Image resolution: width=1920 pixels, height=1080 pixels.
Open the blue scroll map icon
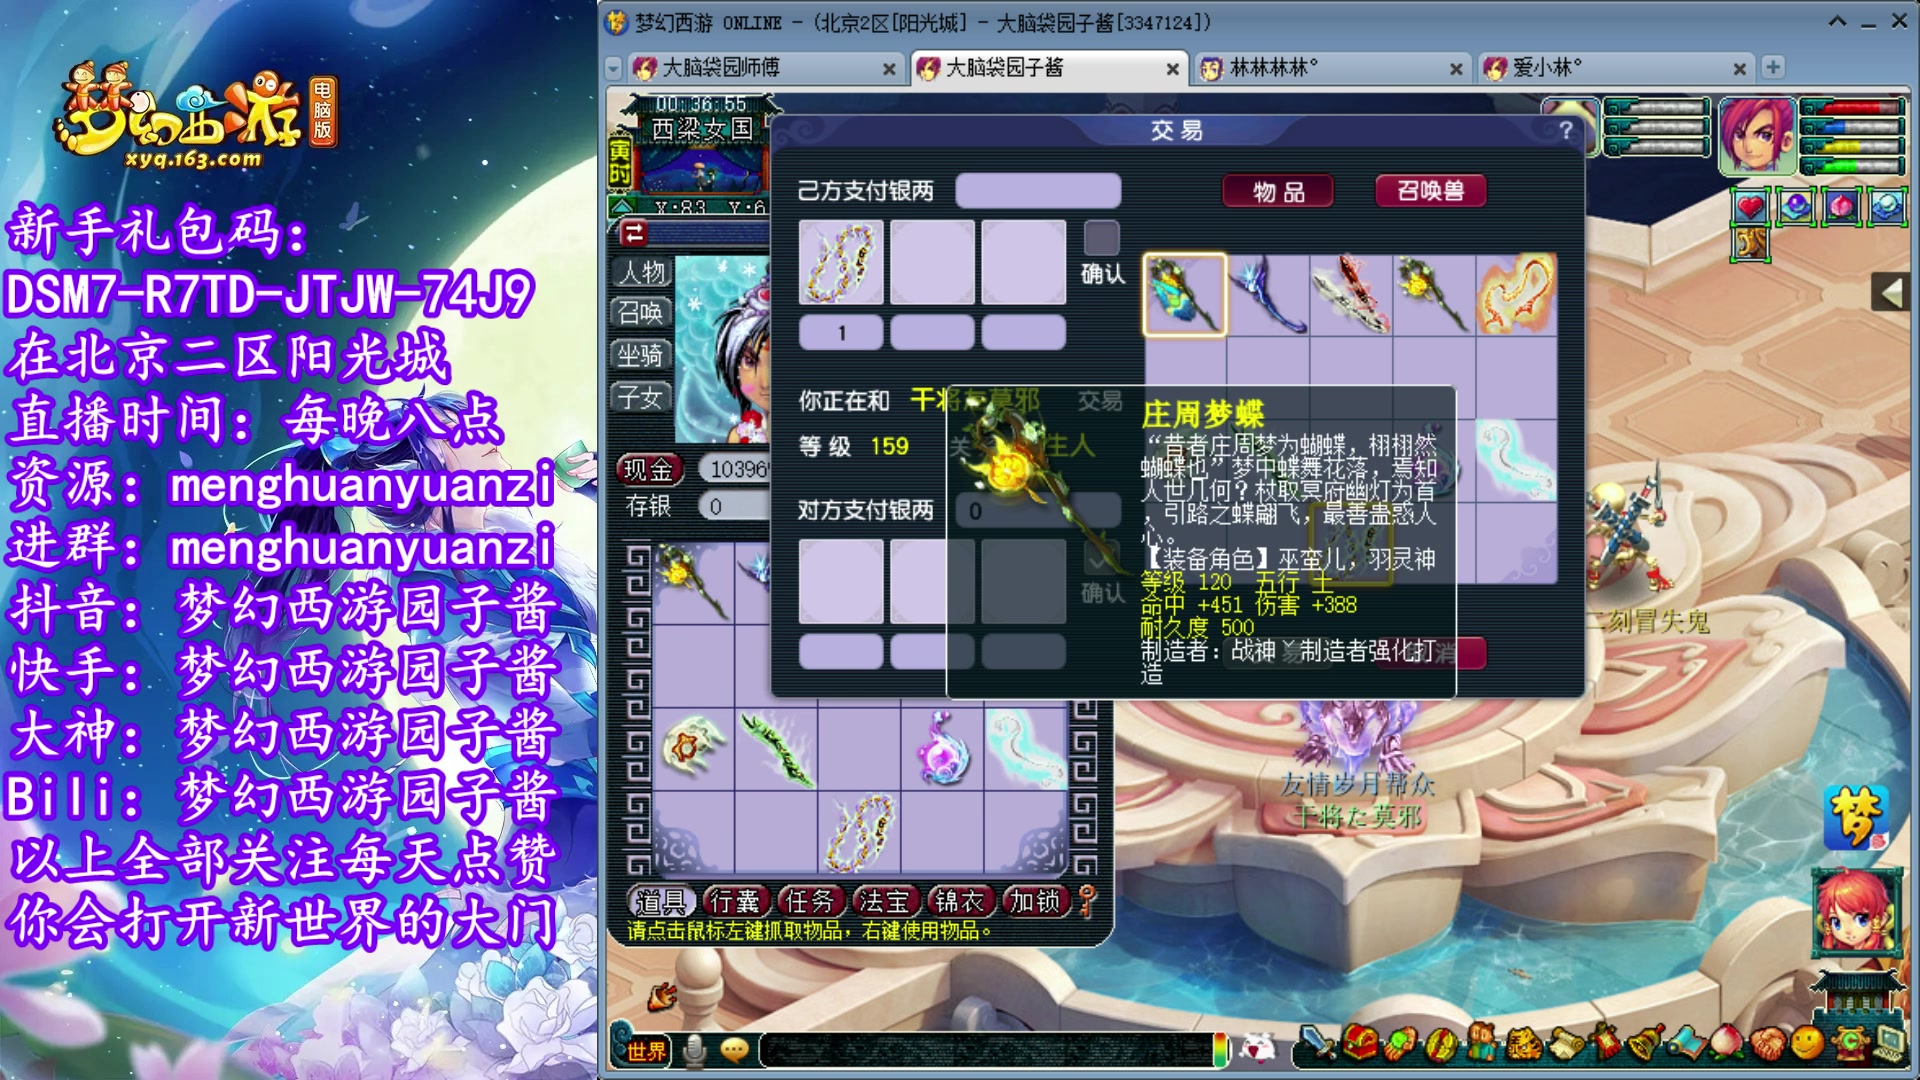[1686, 1044]
